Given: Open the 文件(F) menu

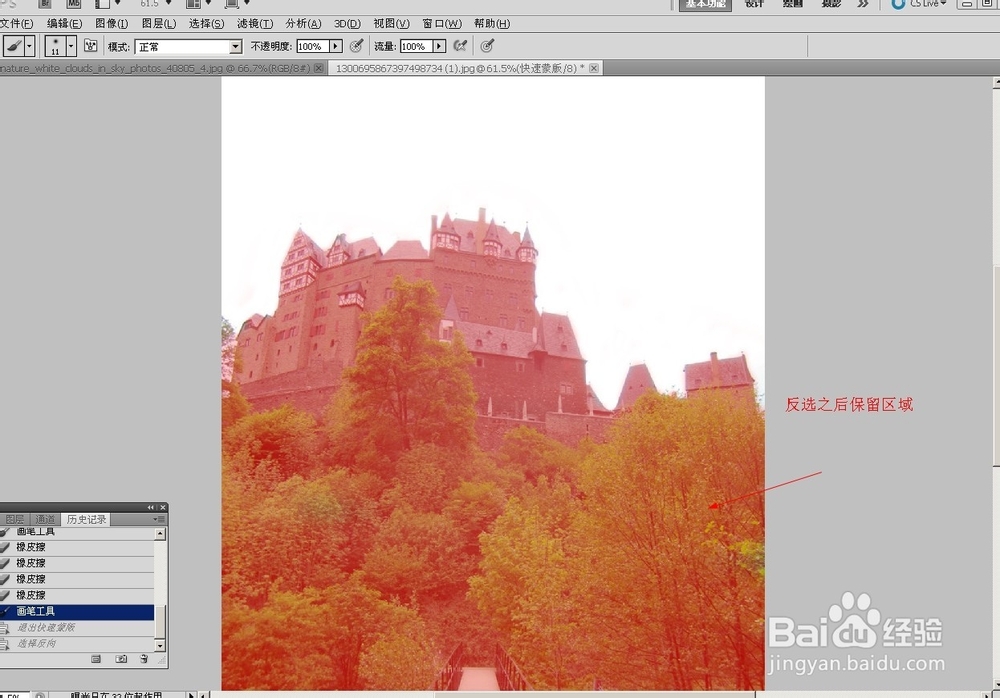Looking at the screenshot, I should (x=16, y=24).
